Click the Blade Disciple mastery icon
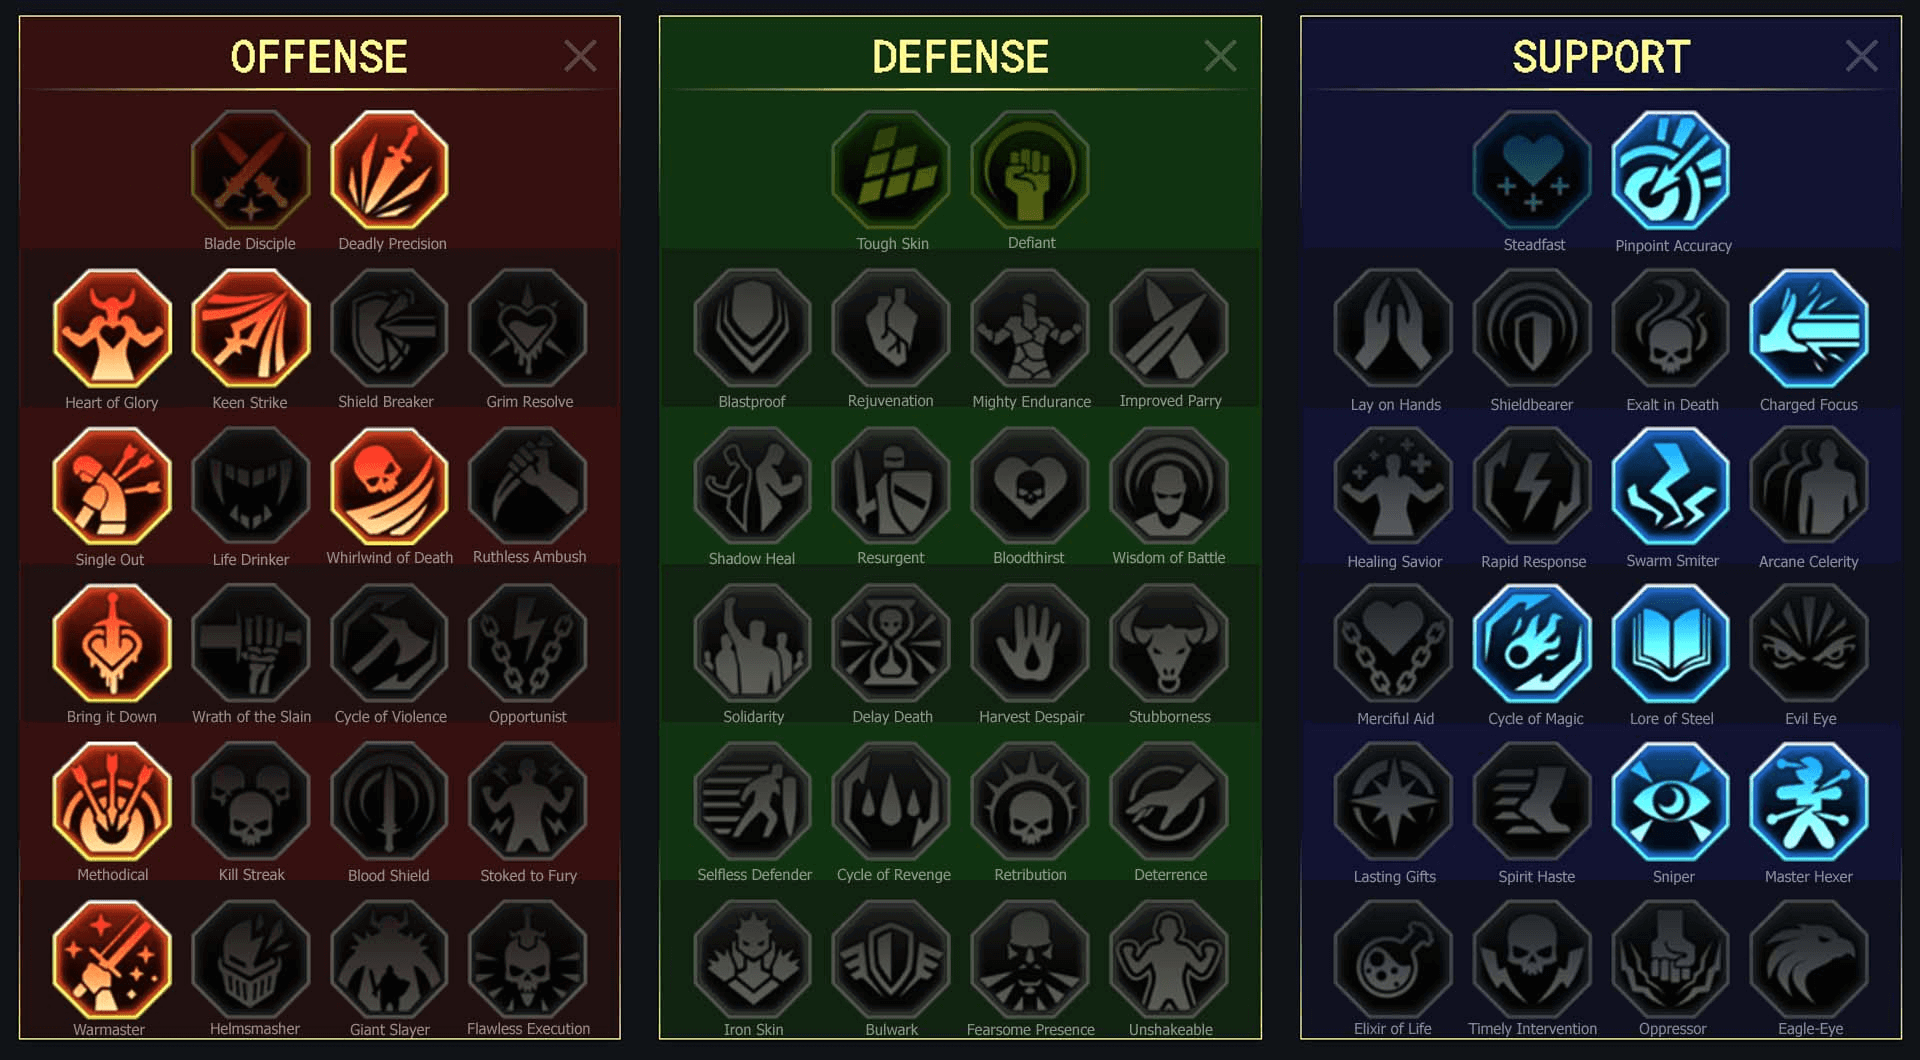1920x1060 pixels. pos(251,170)
